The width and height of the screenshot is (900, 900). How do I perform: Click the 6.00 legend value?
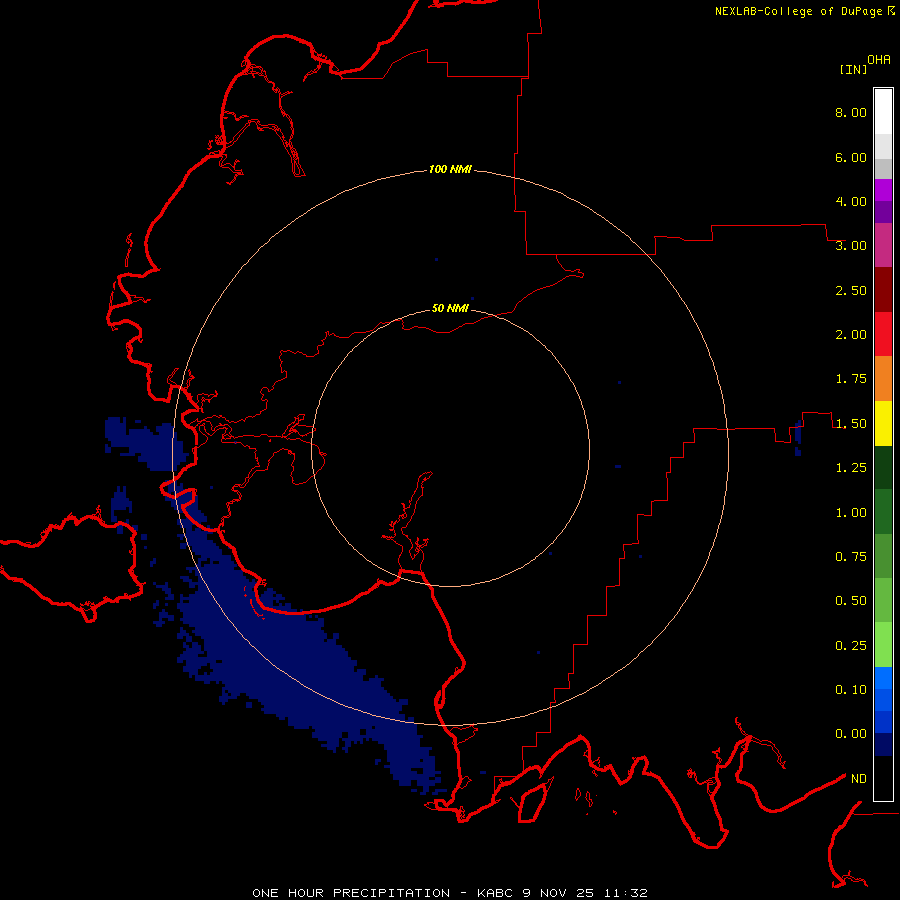[x=851, y=157]
